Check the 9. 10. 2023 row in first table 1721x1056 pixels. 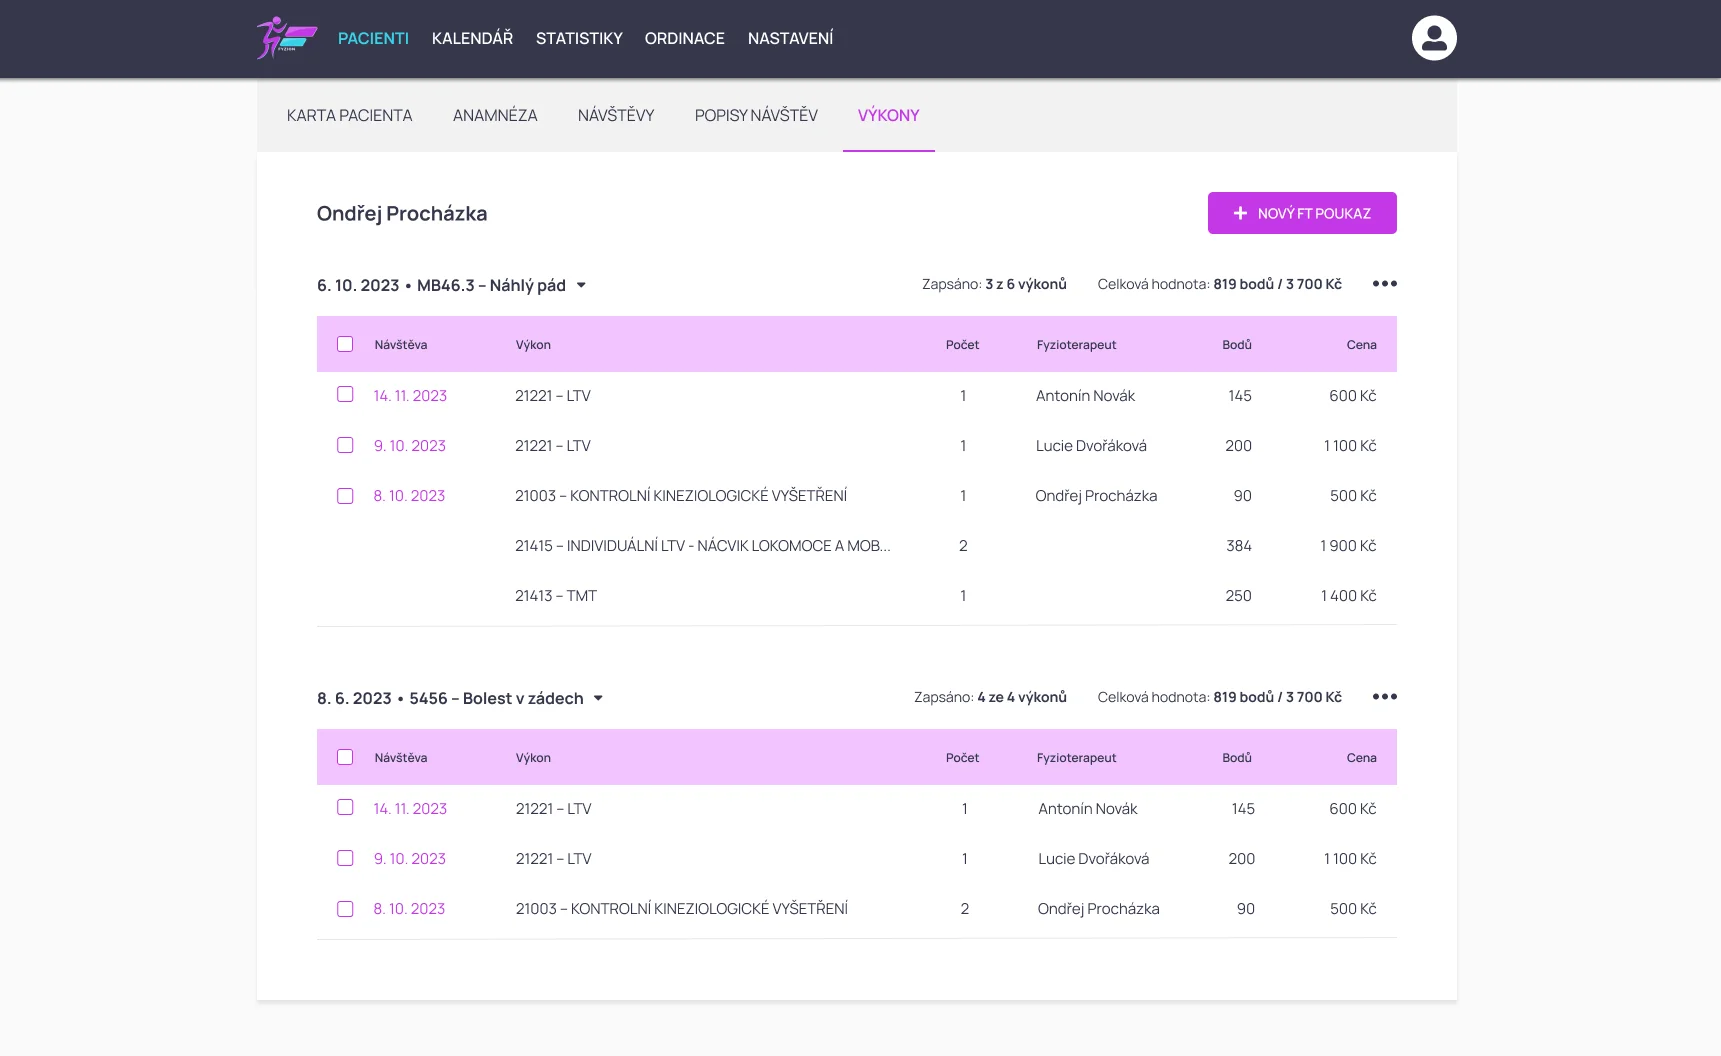345,445
